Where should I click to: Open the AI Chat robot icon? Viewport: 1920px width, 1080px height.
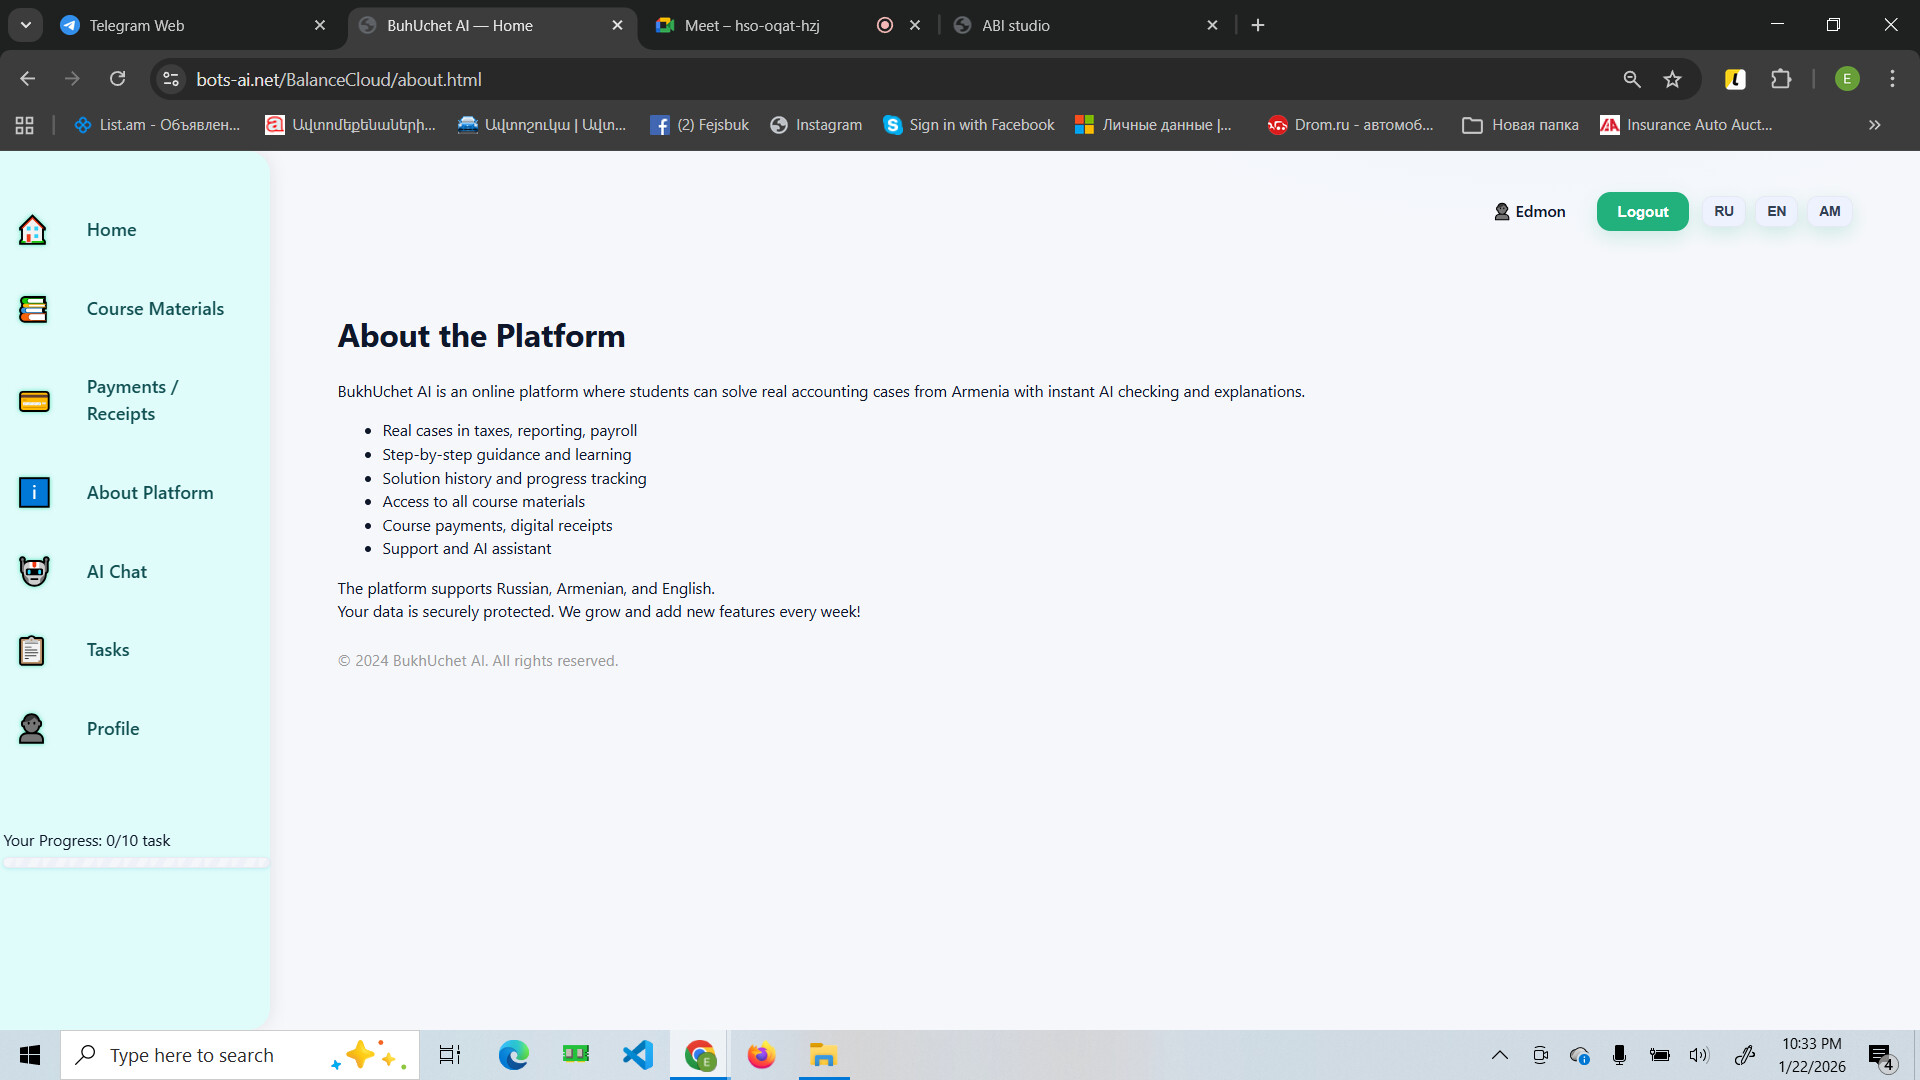pos(34,571)
